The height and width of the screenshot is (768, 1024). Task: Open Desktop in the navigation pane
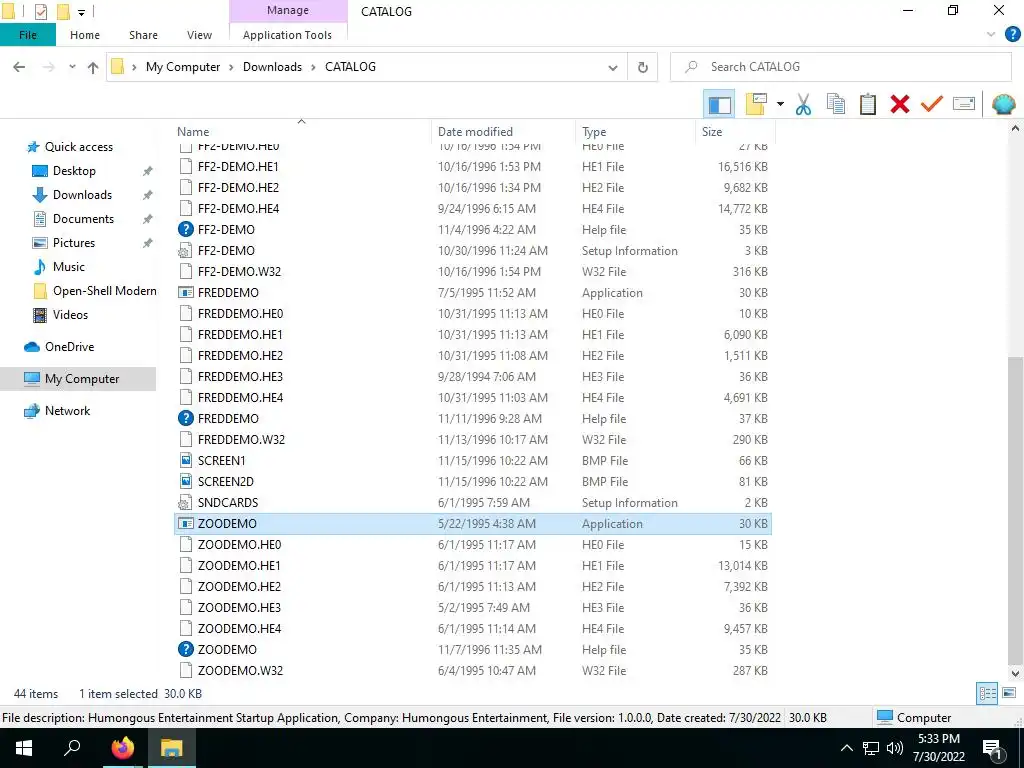point(74,171)
